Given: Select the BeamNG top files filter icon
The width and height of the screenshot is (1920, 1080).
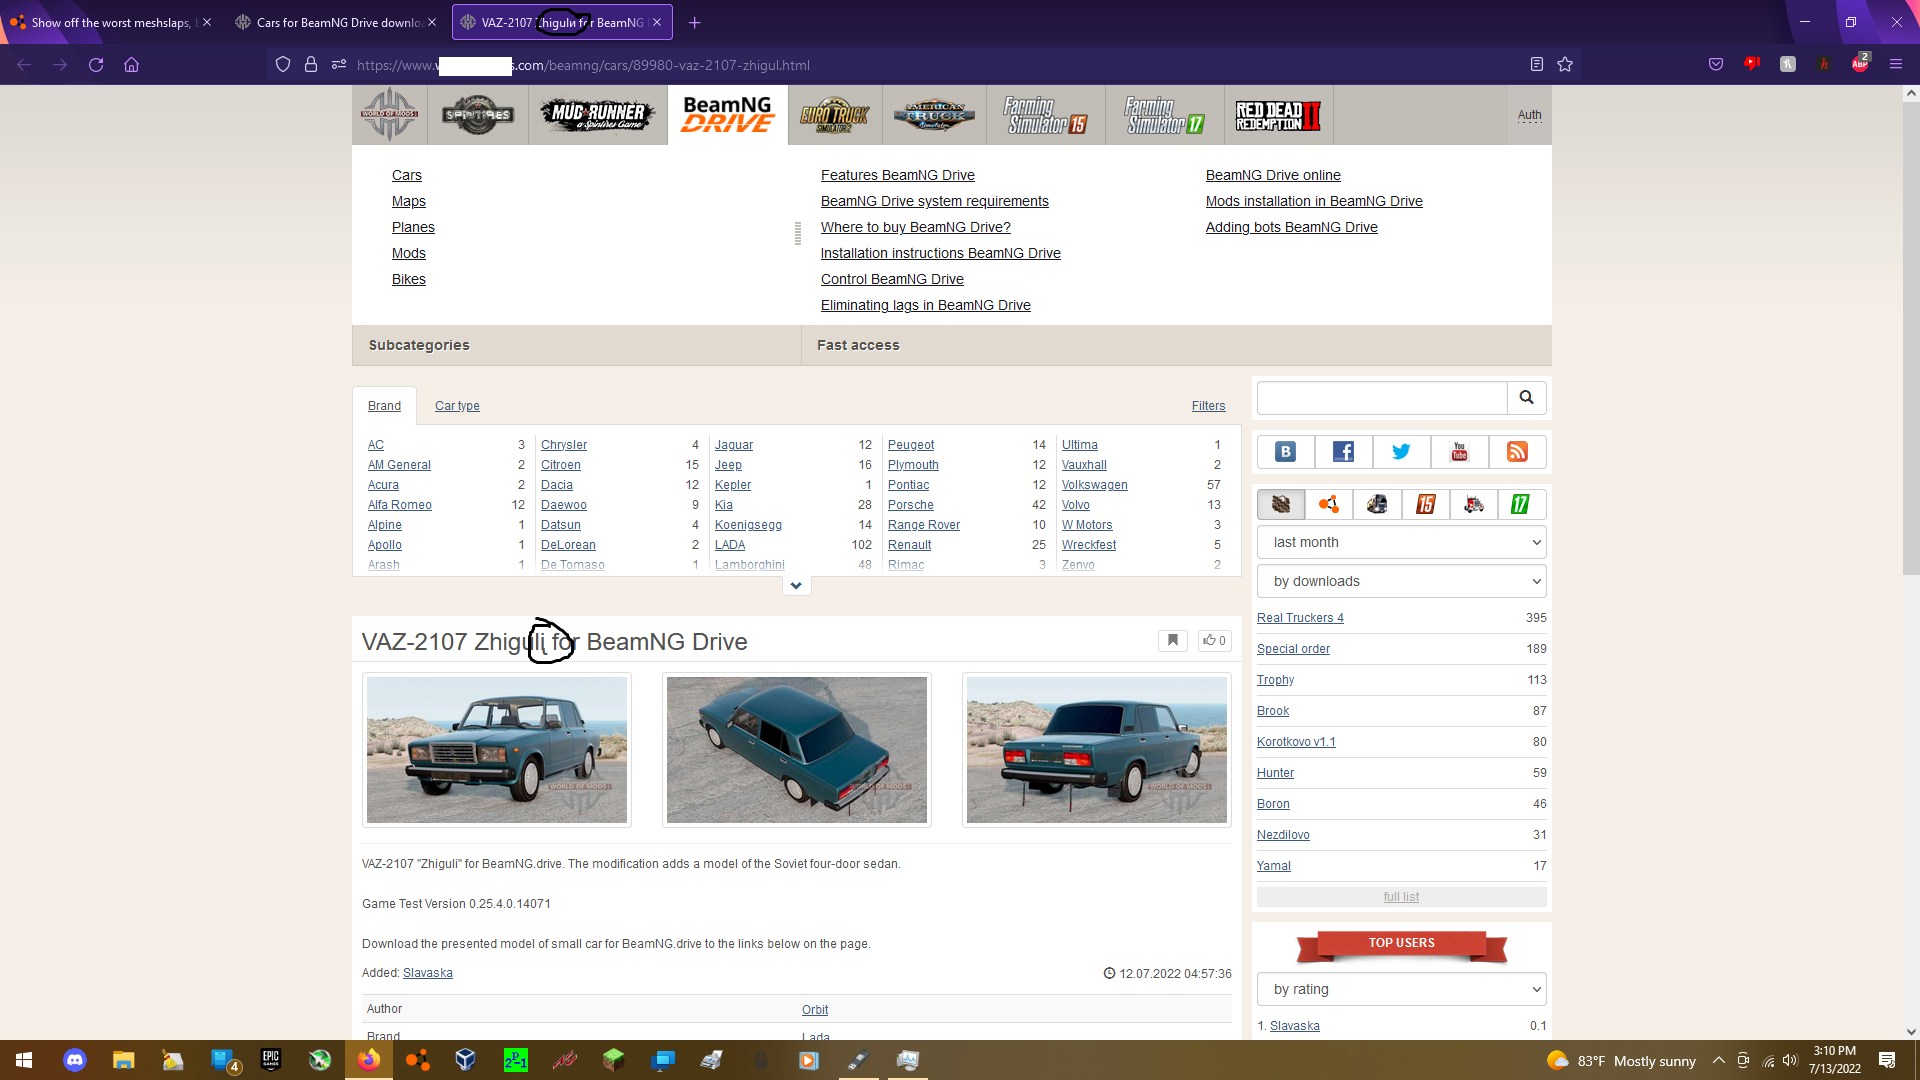Looking at the screenshot, I should (1329, 504).
